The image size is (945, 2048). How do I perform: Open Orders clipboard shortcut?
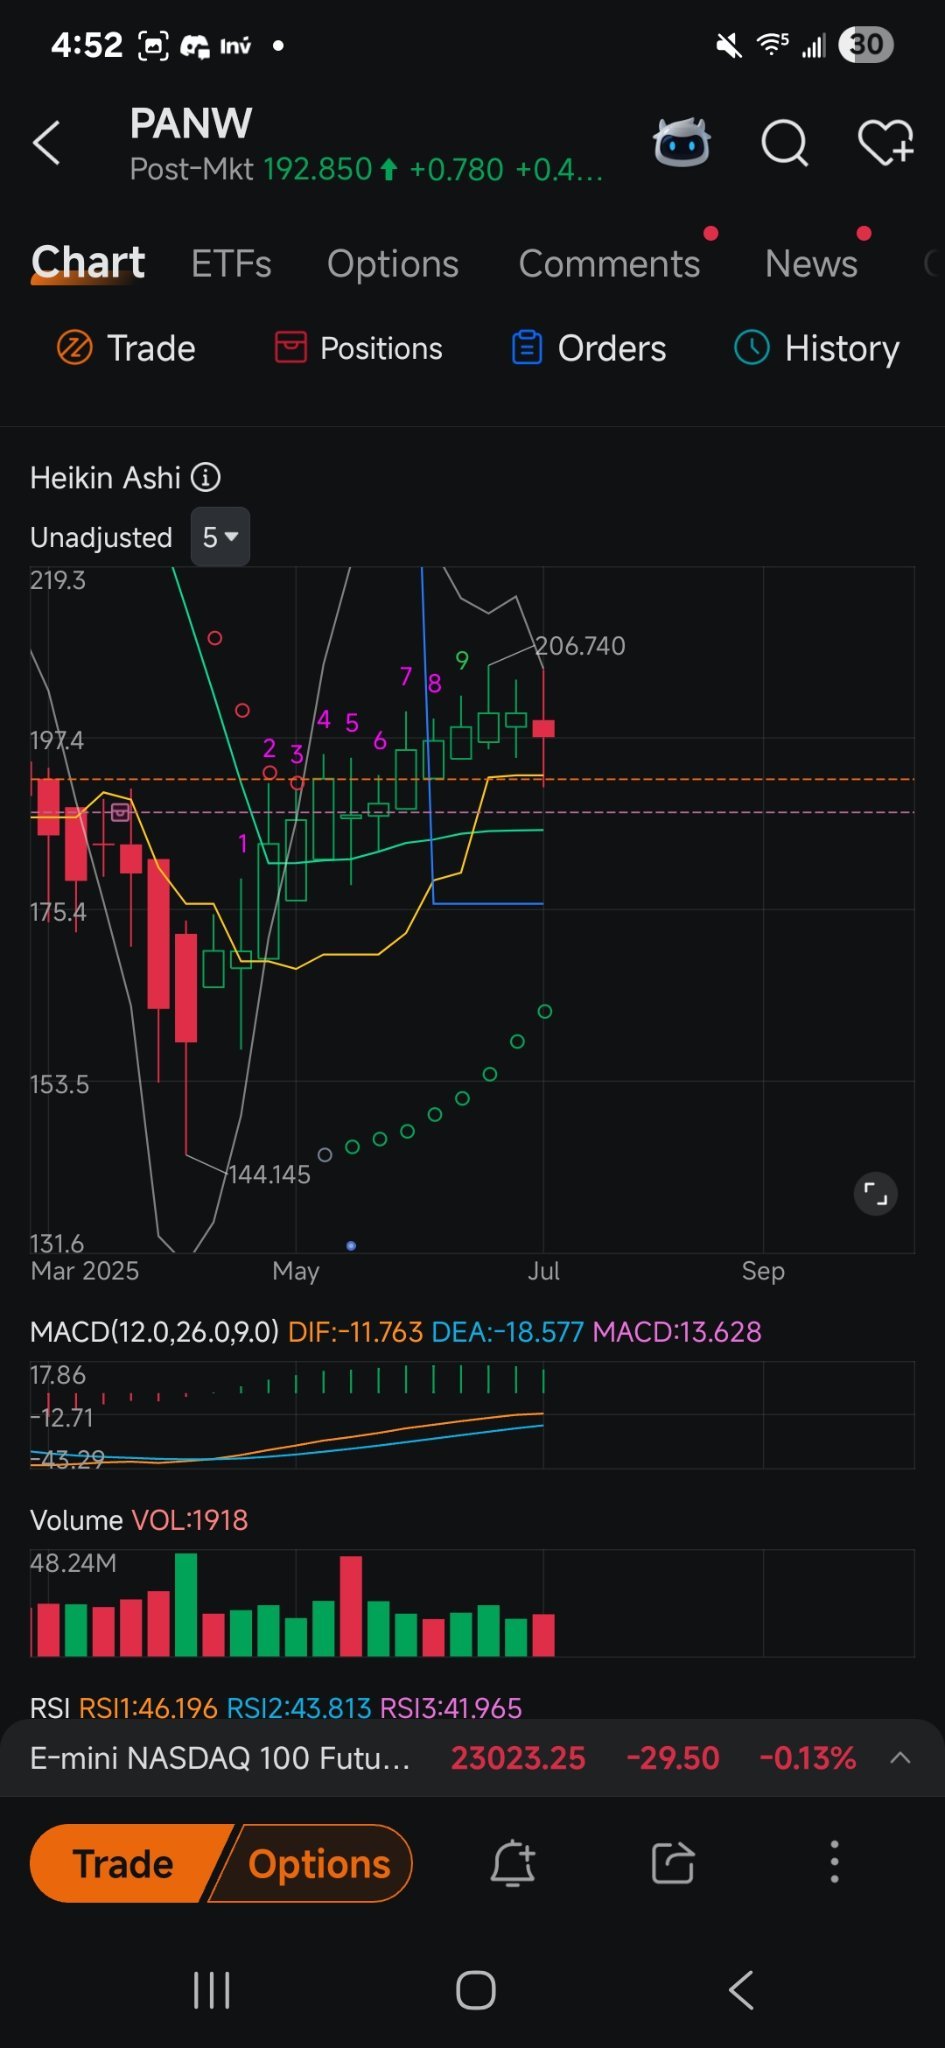click(x=588, y=348)
